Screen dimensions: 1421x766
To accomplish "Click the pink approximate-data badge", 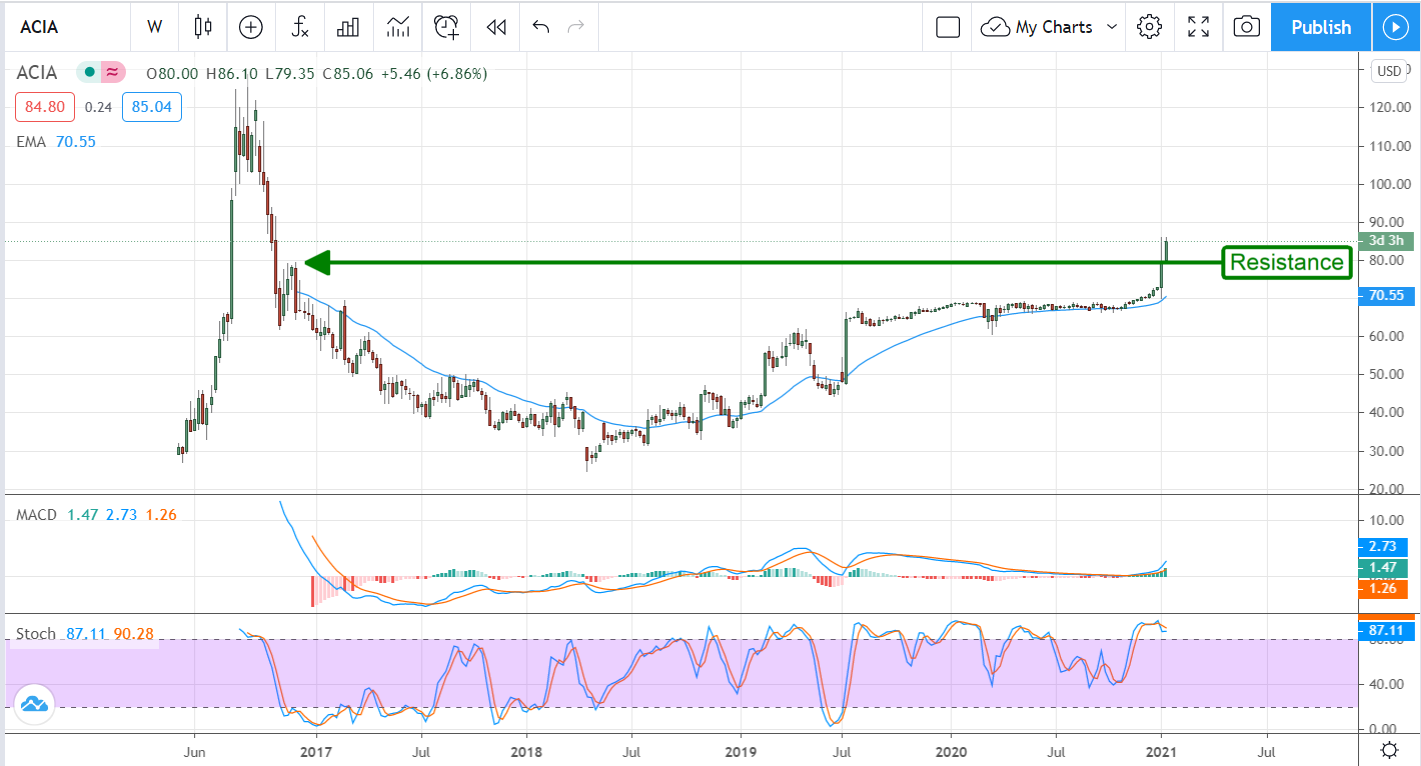I will click(113, 73).
